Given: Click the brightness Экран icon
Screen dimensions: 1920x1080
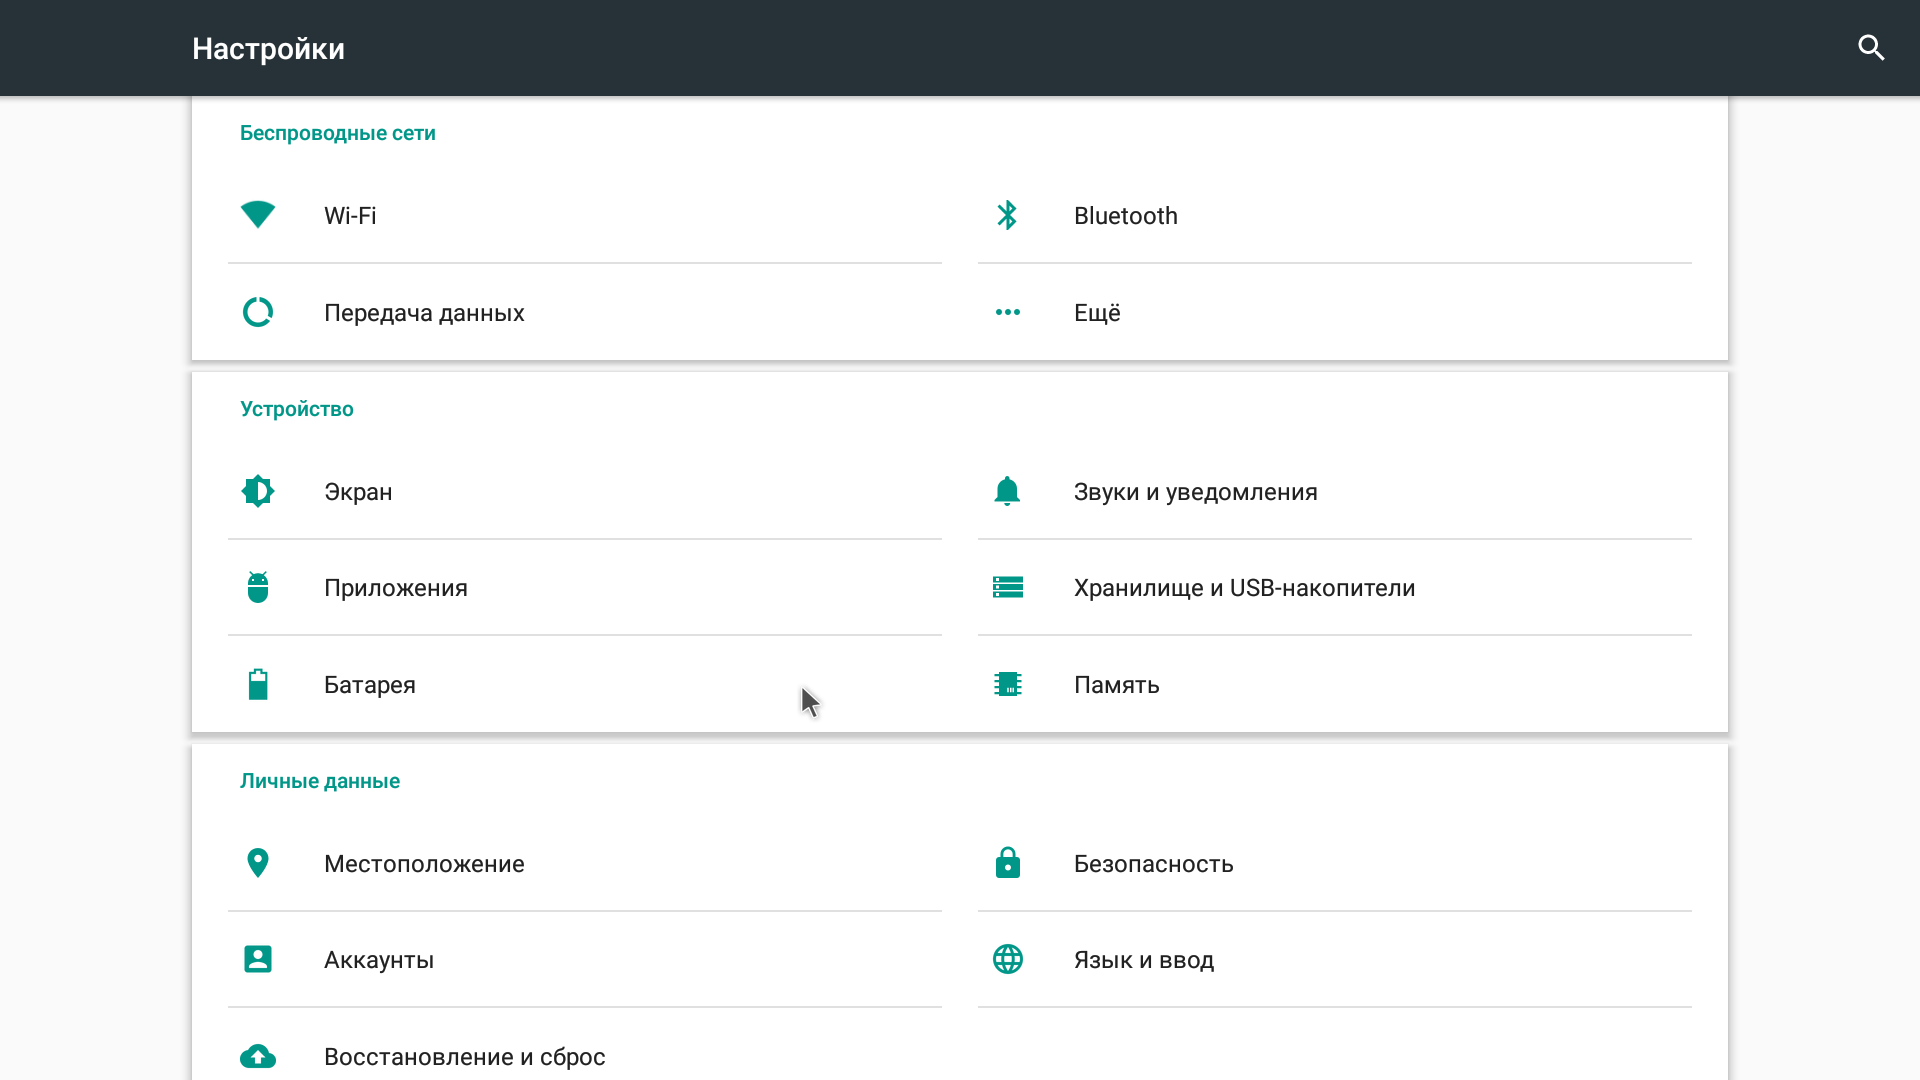Looking at the screenshot, I should click(258, 491).
